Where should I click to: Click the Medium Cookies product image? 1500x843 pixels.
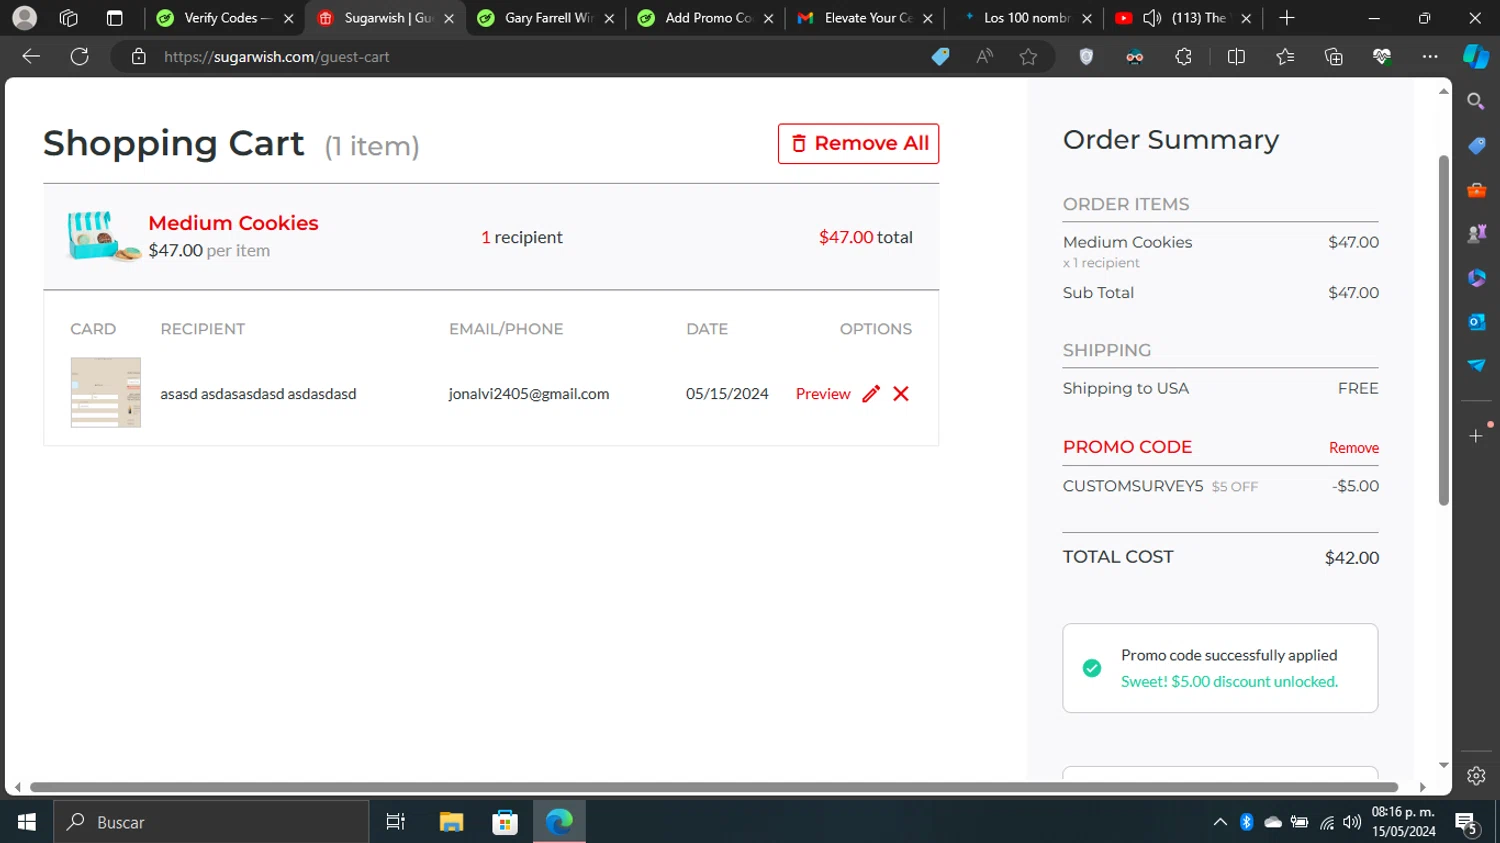click(x=103, y=236)
